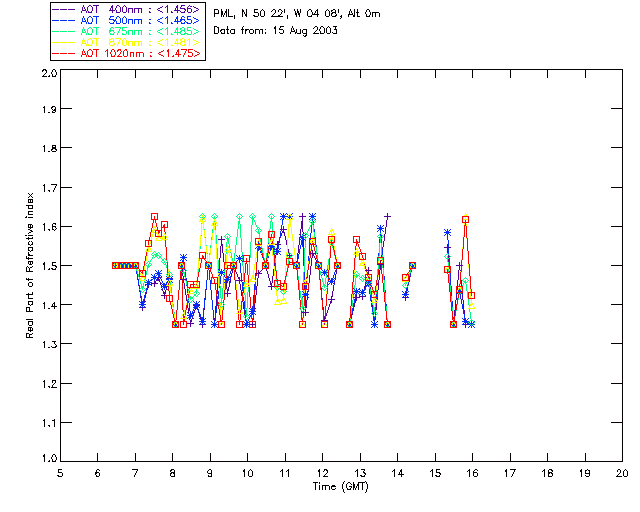Screen dimensions: 640x512
Task: Click the blue dashed line sample in legend
Action: tap(64, 20)
